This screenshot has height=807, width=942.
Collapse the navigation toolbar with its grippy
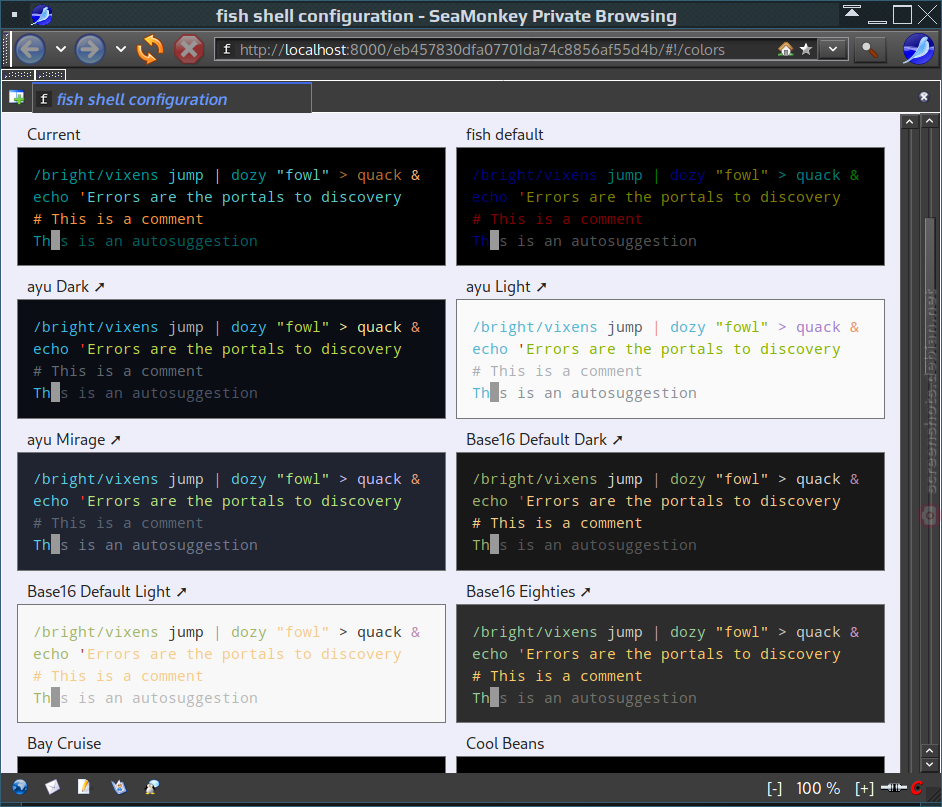coord(7,49)
